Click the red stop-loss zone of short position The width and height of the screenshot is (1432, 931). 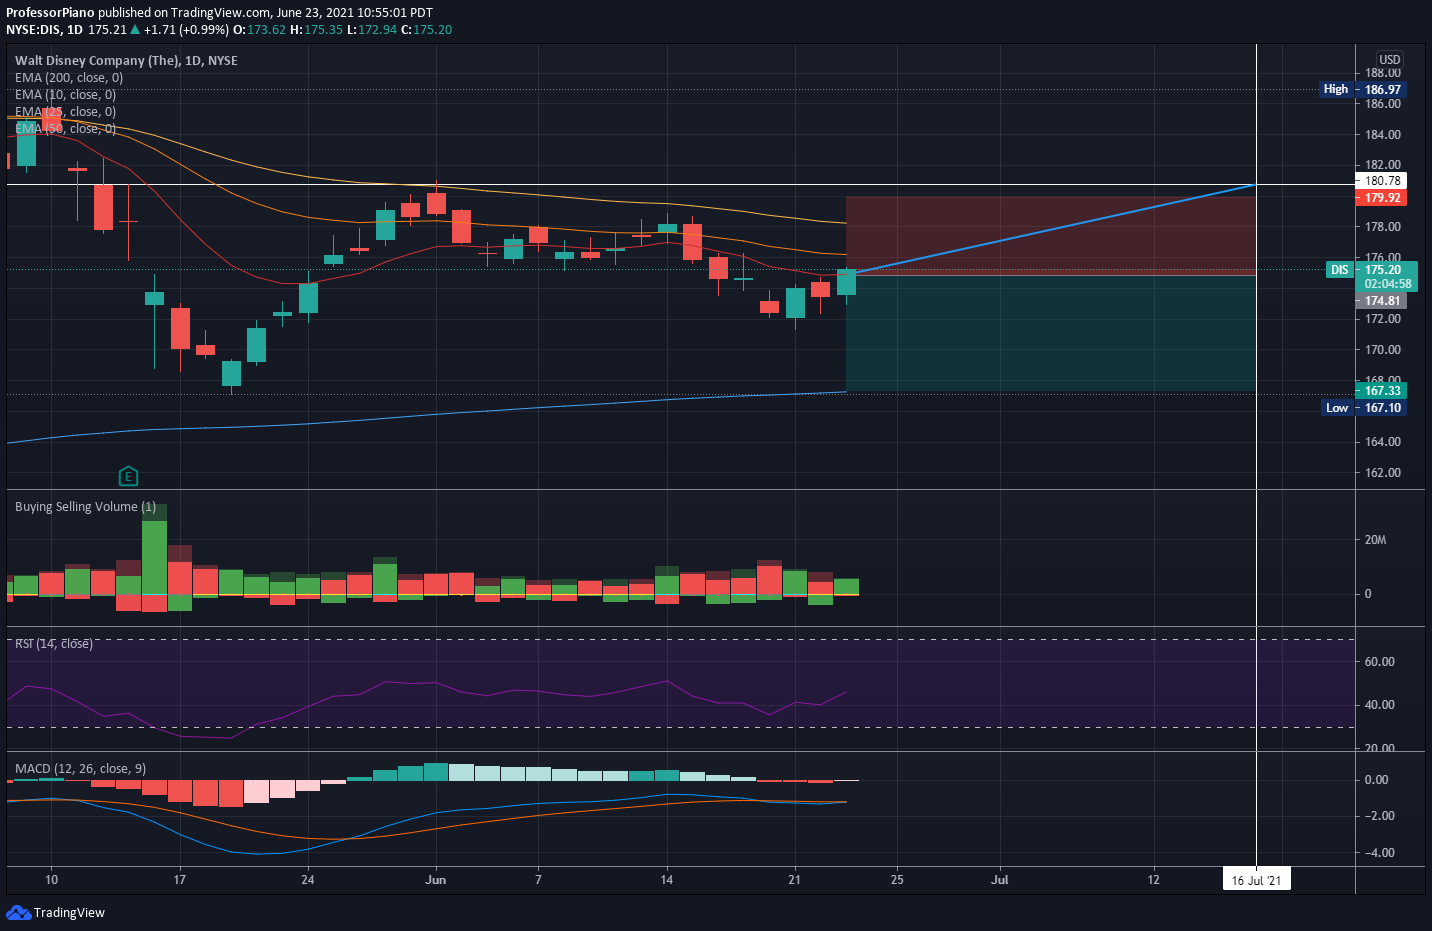pyautogui.click(x=1051, y=236)
